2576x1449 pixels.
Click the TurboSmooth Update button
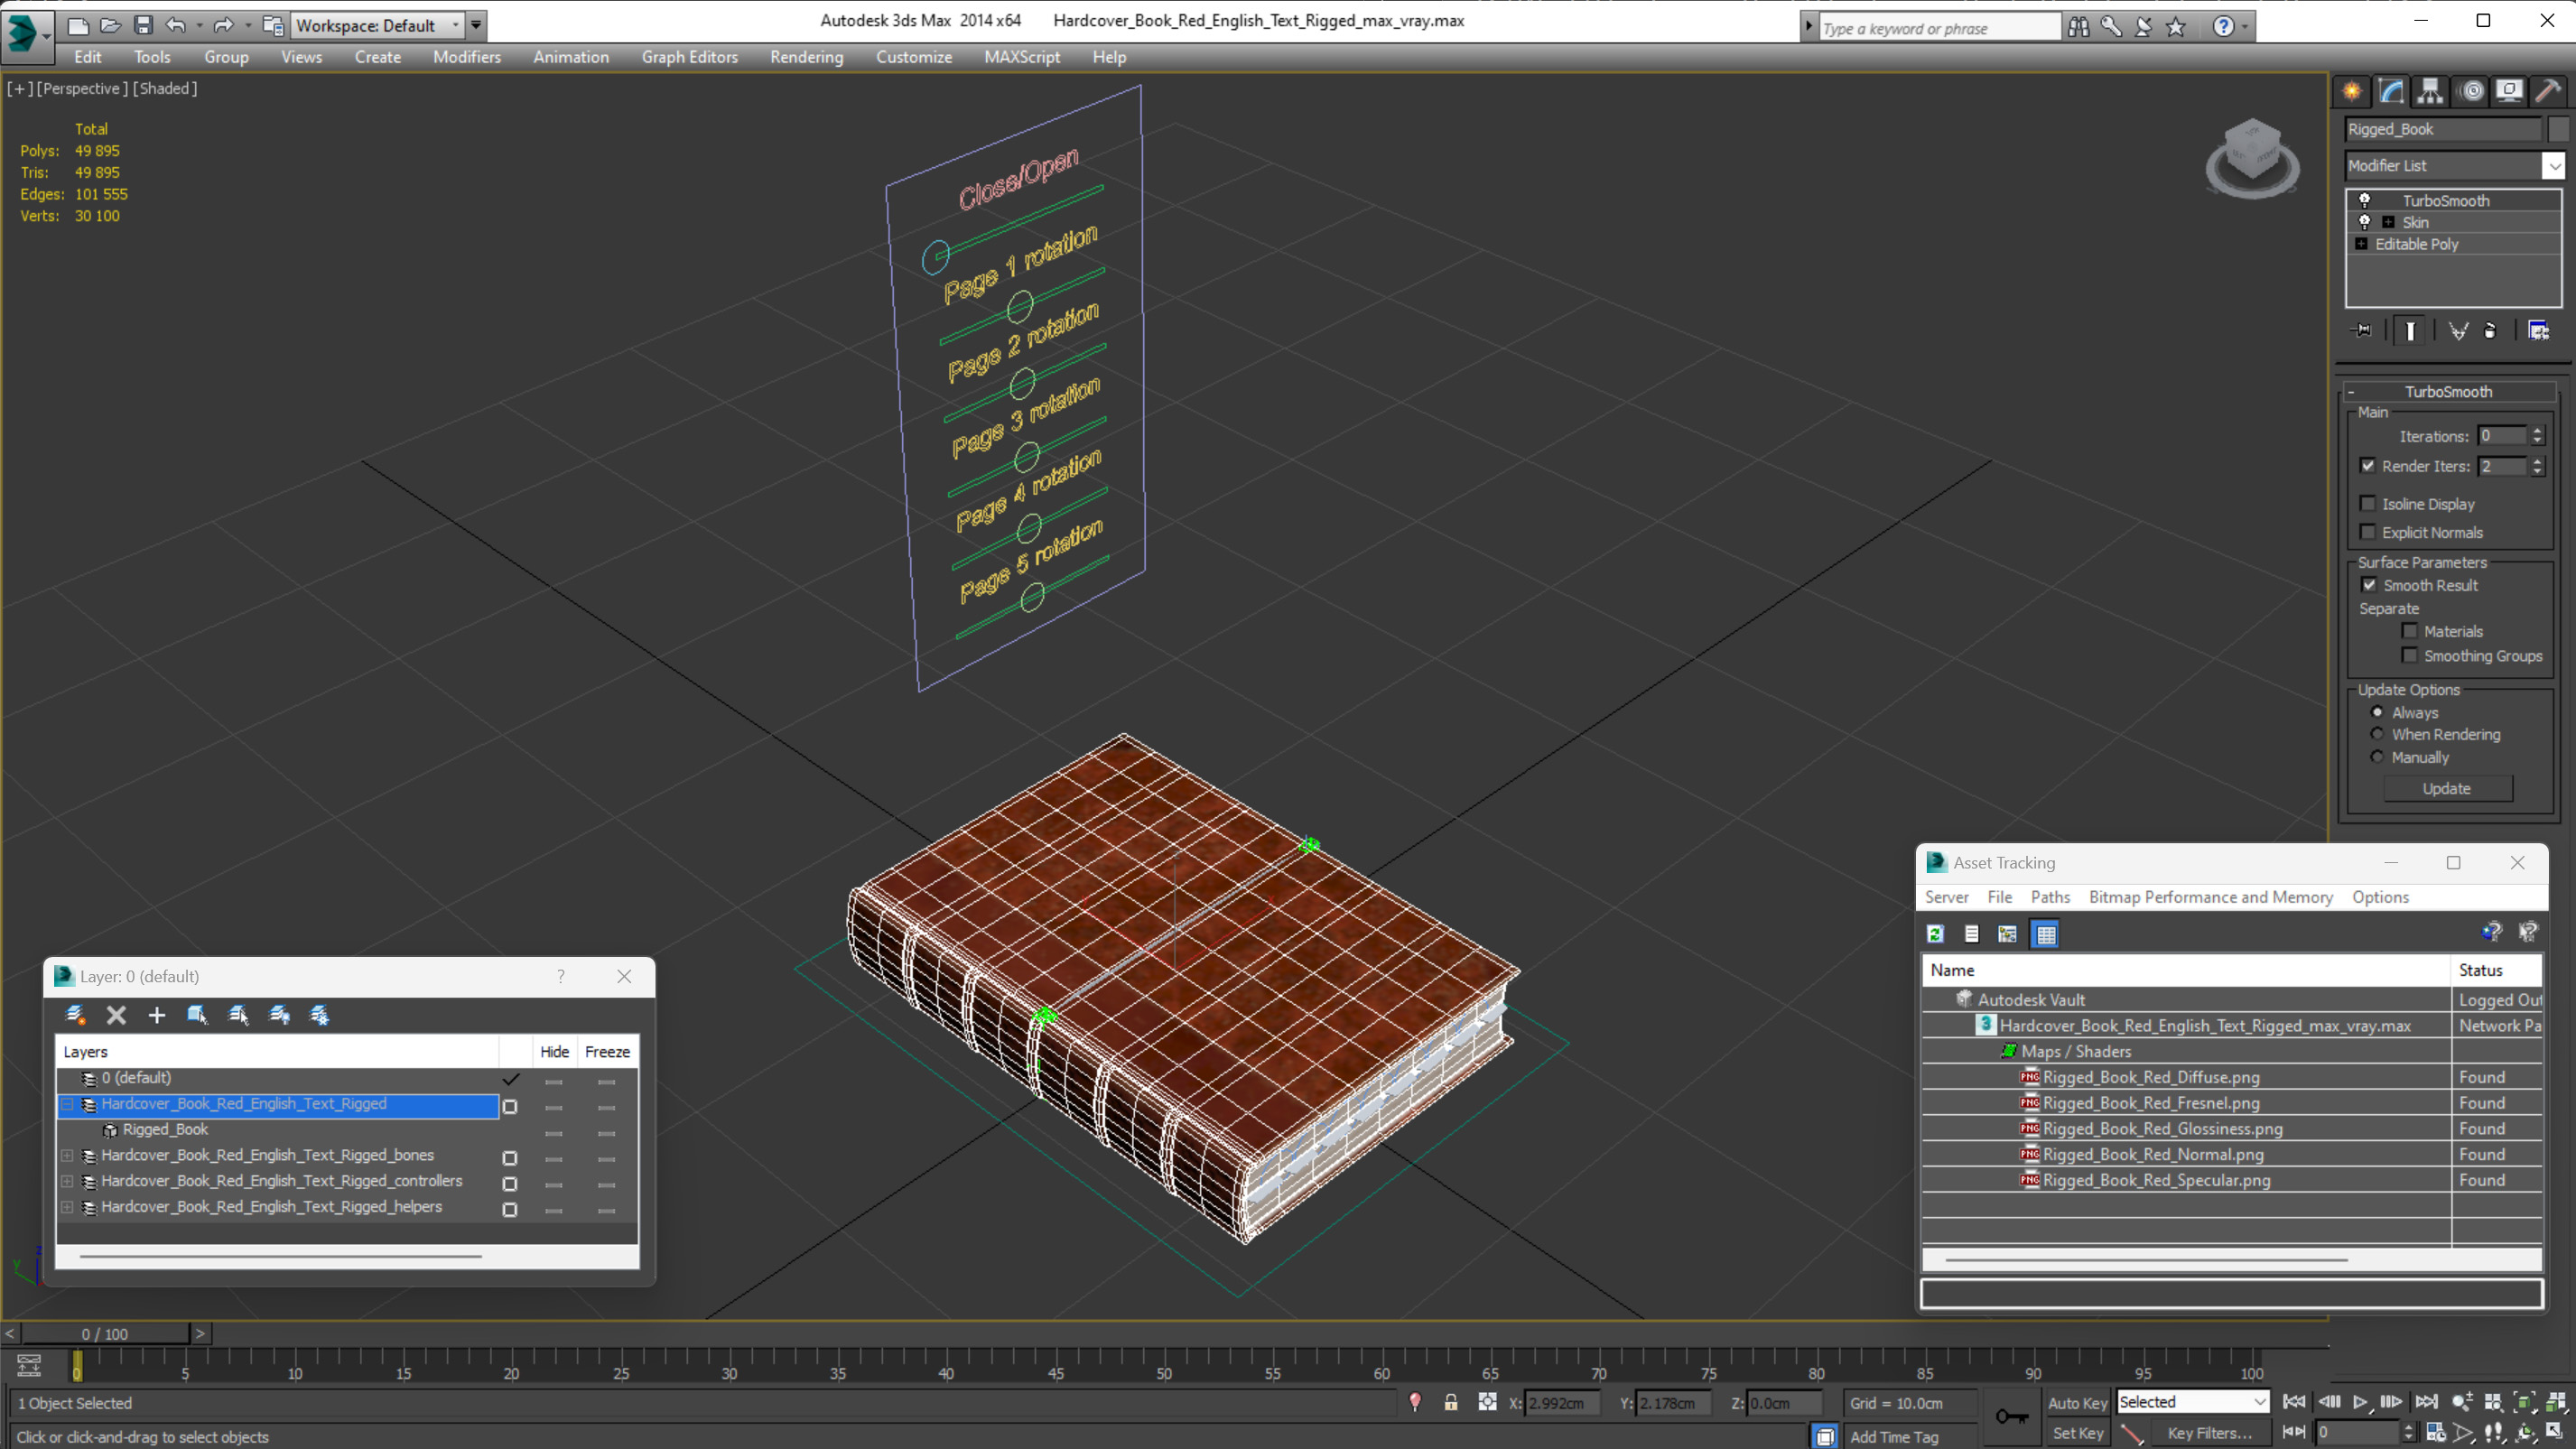(2447, 788)
